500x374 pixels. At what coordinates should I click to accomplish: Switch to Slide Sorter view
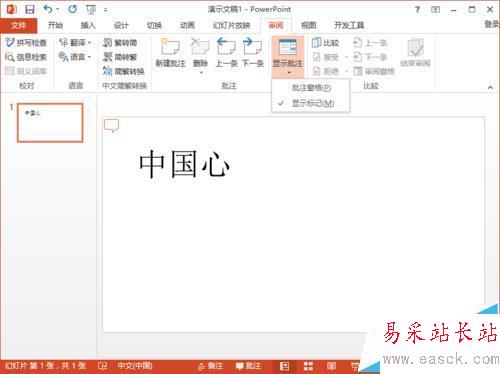click(x=308, y=366)
